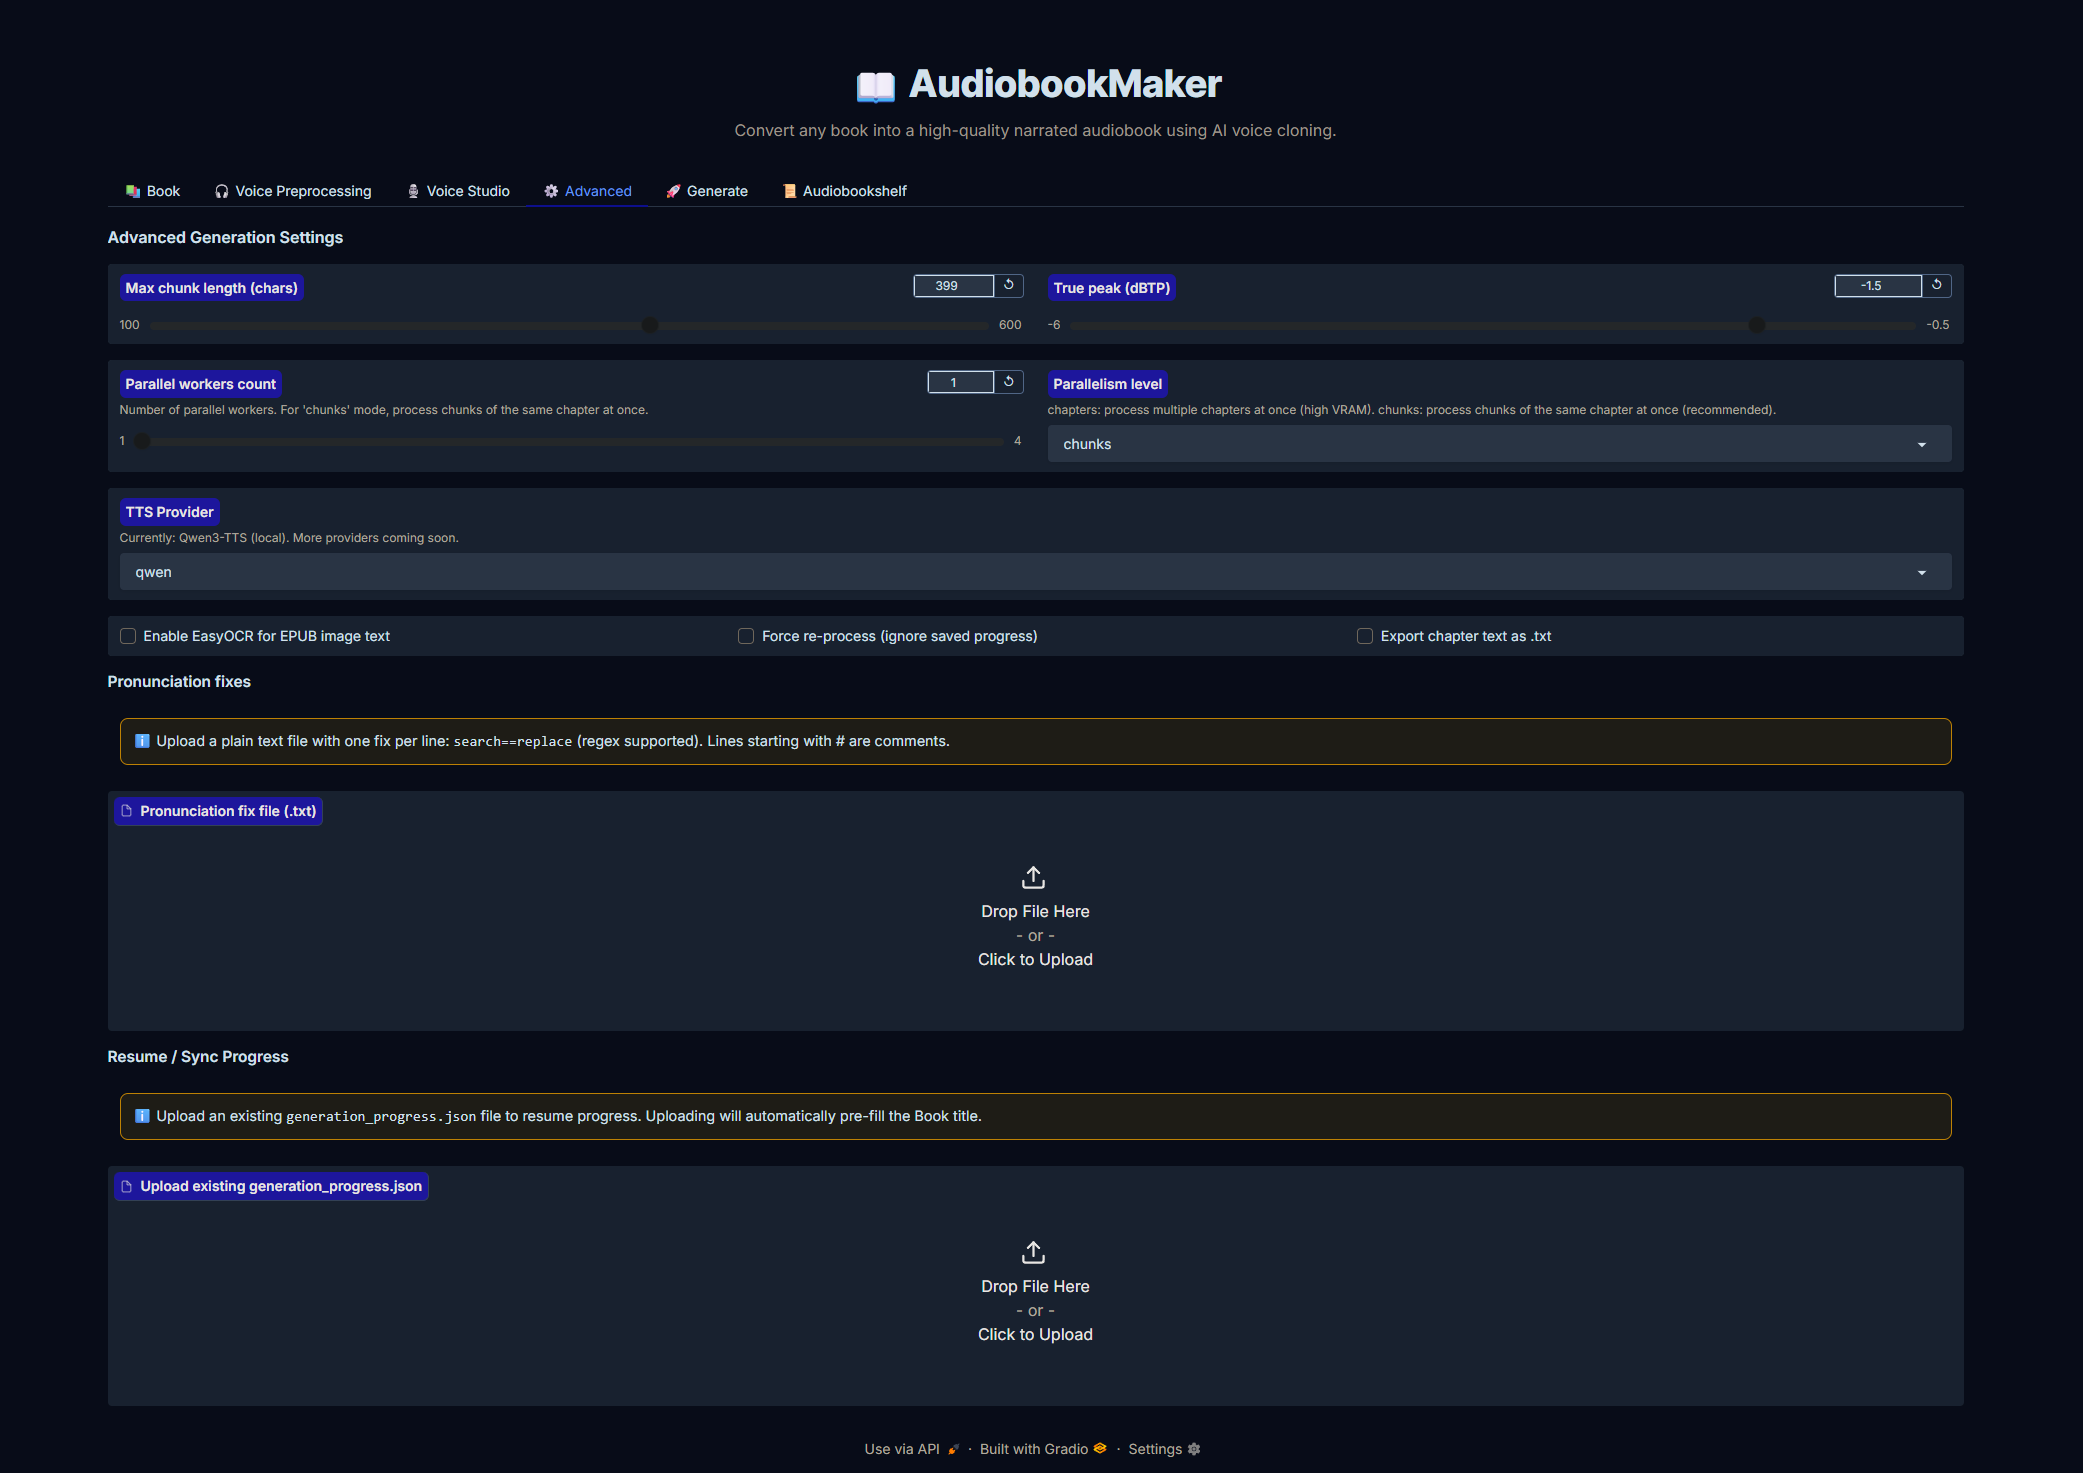
Task: Open the Generate tab
Action: coord(707,191)
